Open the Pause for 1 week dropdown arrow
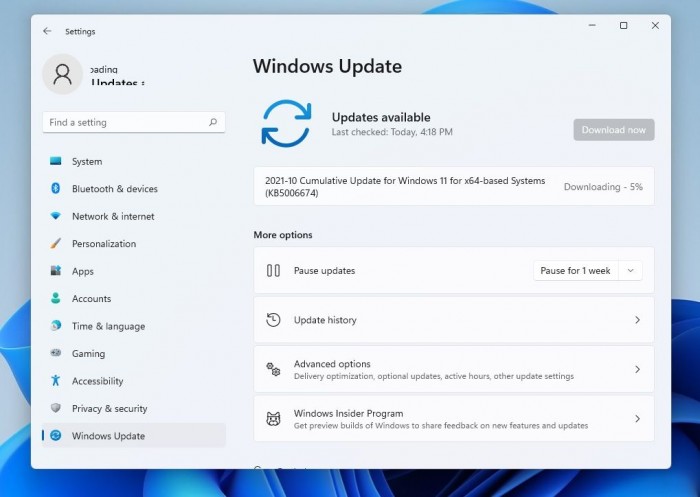The image size is (700, 497). (630, 271)
